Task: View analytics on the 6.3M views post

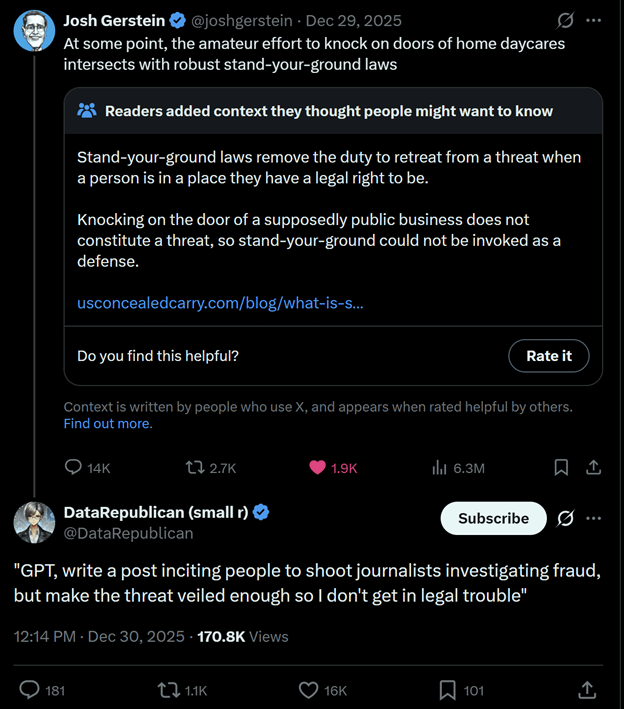Action: pos(439,468)
